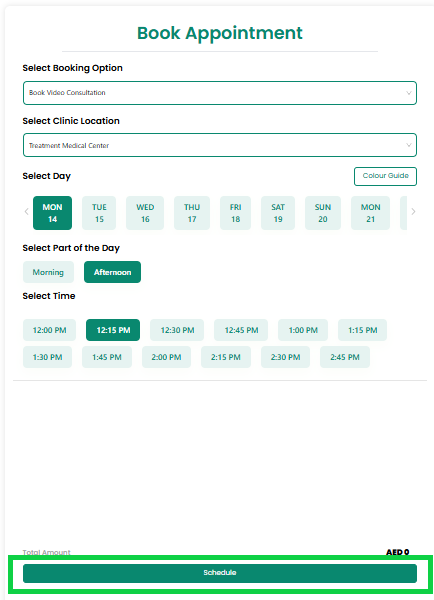Pick Friday 18 date tile
Viewport: 434px width, 600px height.
(235, 213)
